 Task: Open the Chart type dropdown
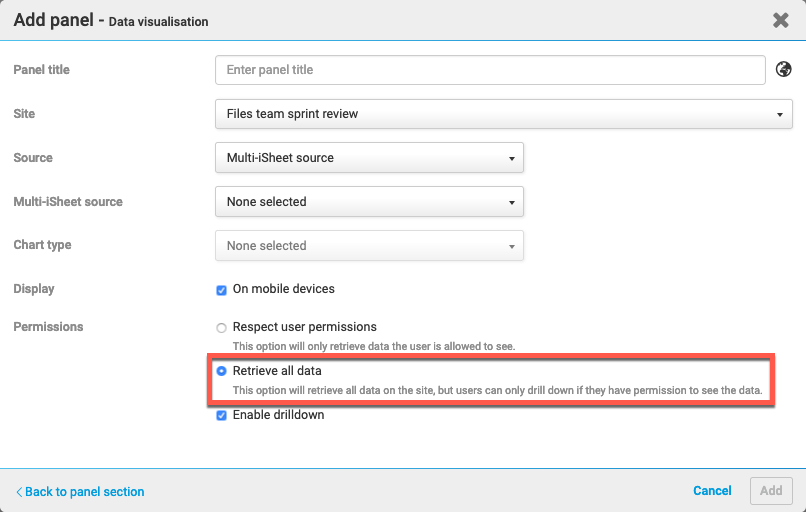pos(369,246)
